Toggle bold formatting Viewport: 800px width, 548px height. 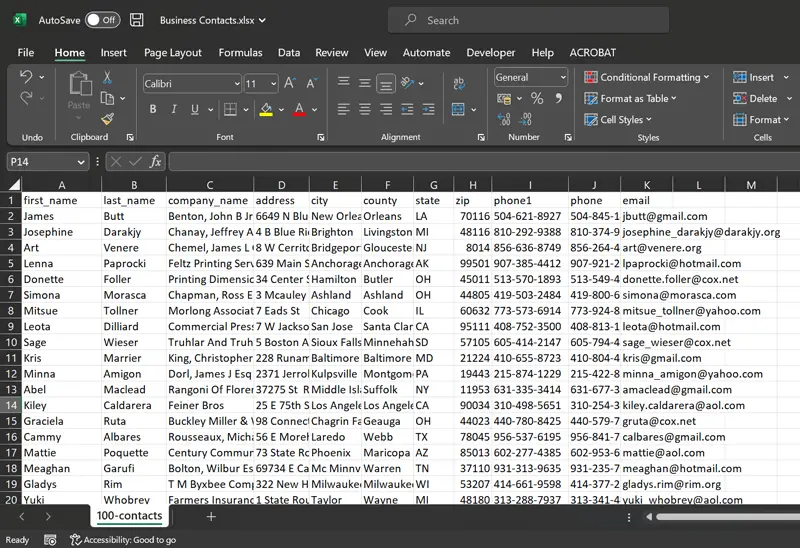coord(152,109)
